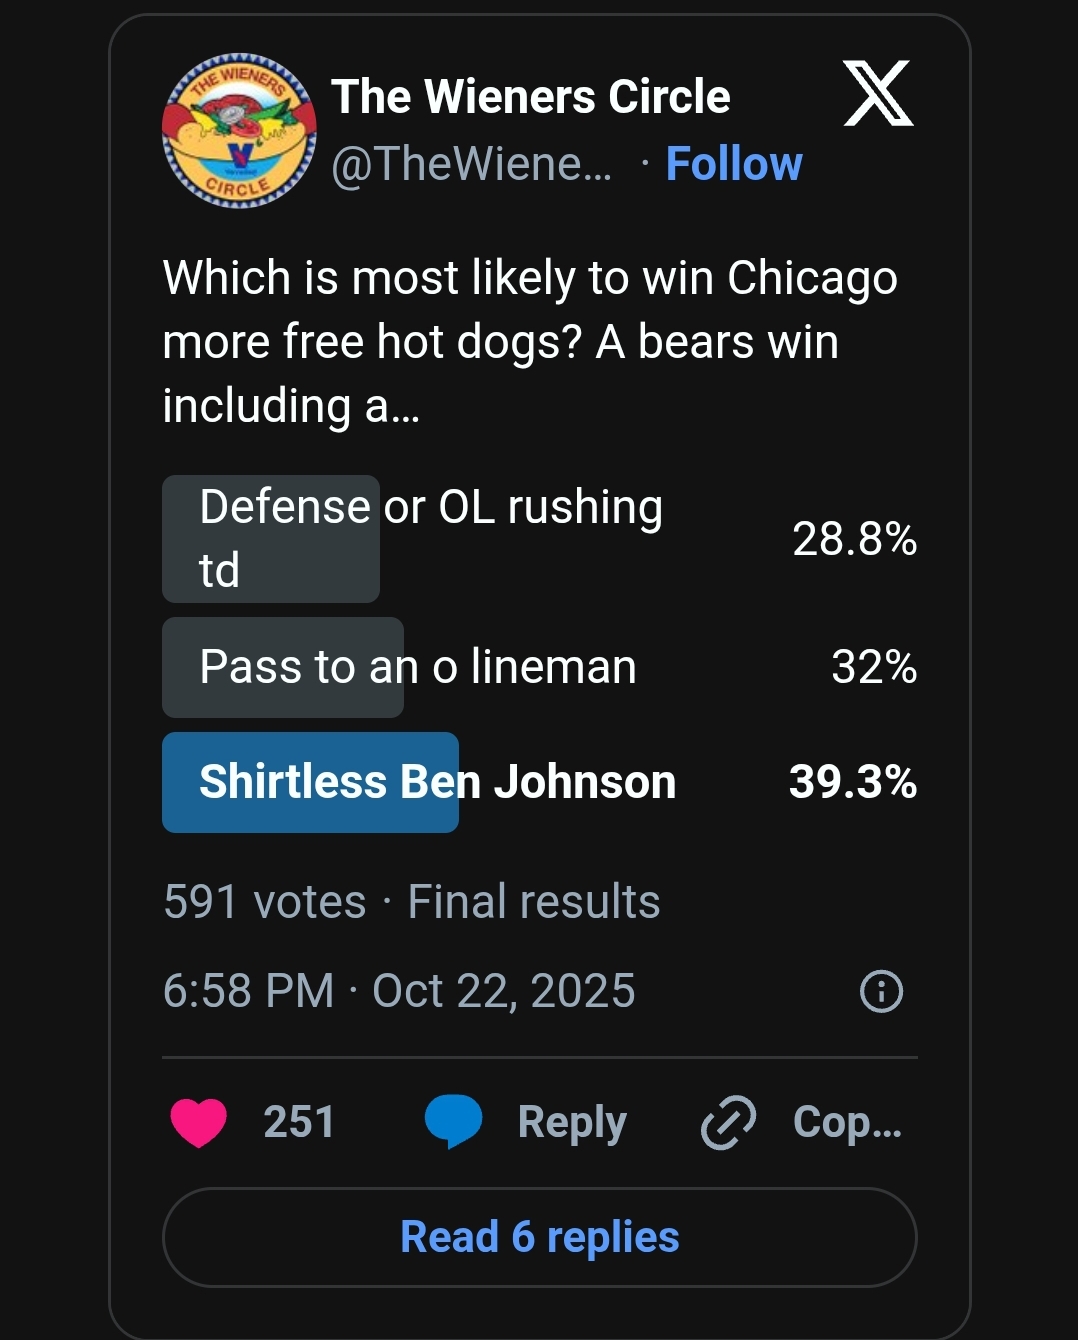Open The Wieners Circle display name

531,97
